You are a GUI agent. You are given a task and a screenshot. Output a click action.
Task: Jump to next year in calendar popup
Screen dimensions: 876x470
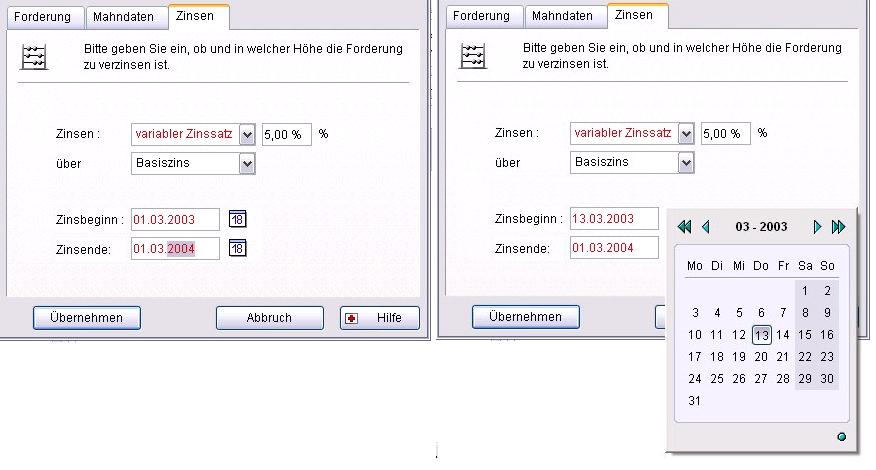tap(838, 227)
